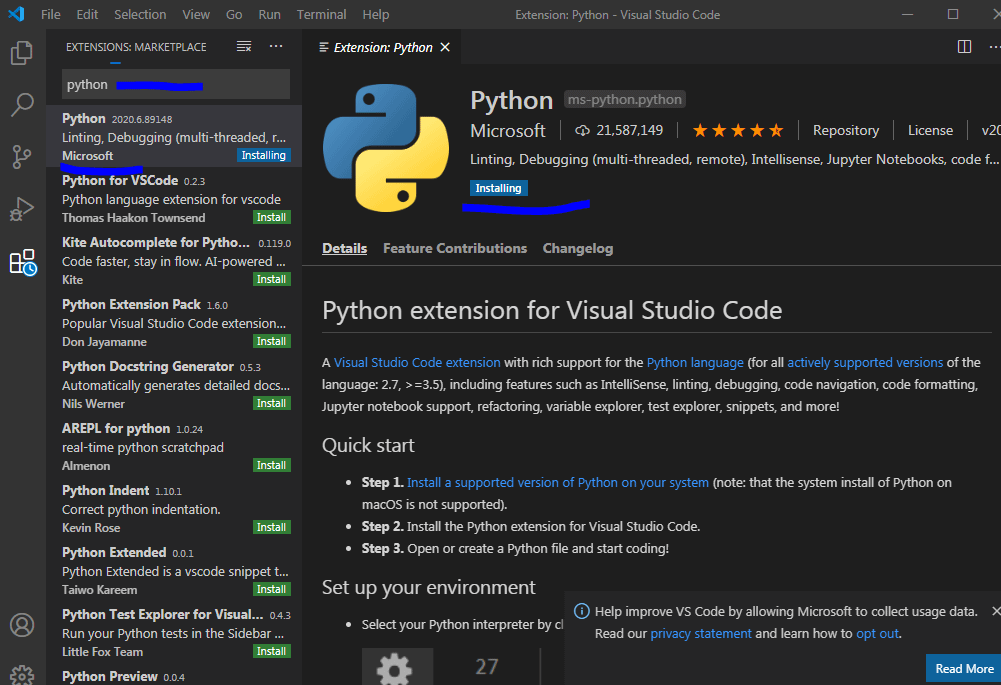The height and width of the screenshot is (685, 1001).
Task: Install Python Extended extension
Action: pos(271,589)
